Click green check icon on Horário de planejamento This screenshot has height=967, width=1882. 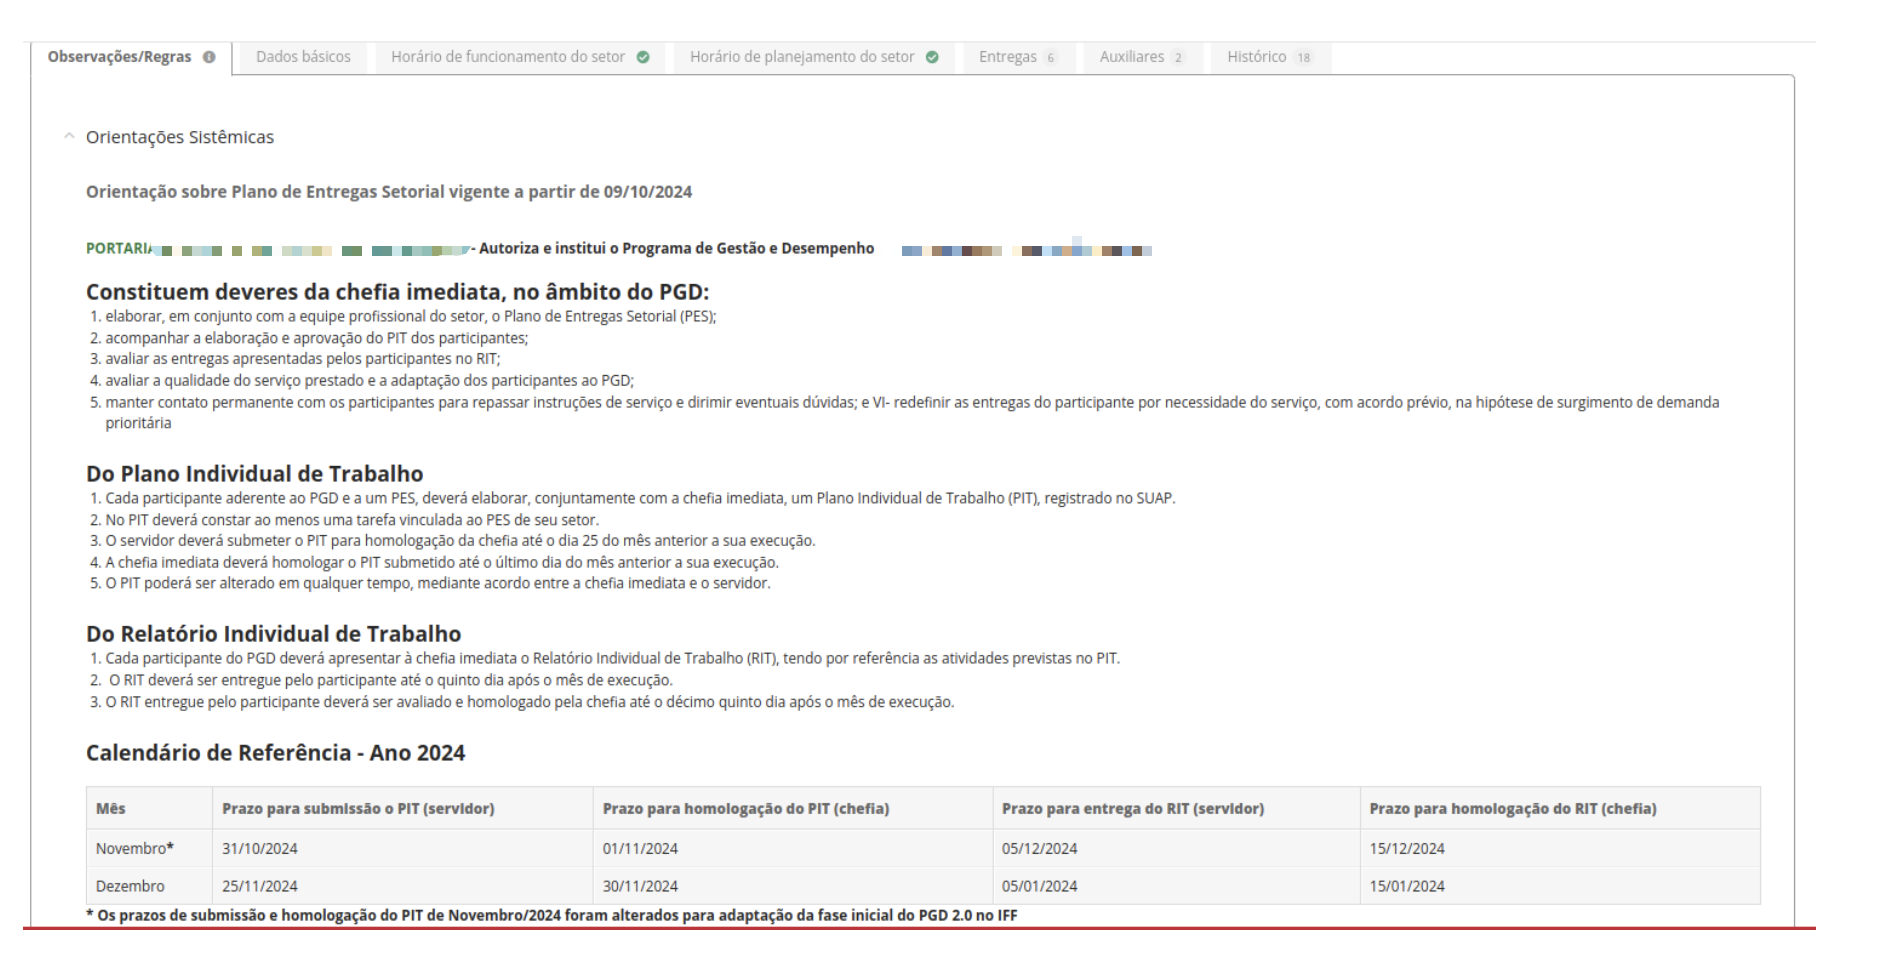[x=932, y=57]
